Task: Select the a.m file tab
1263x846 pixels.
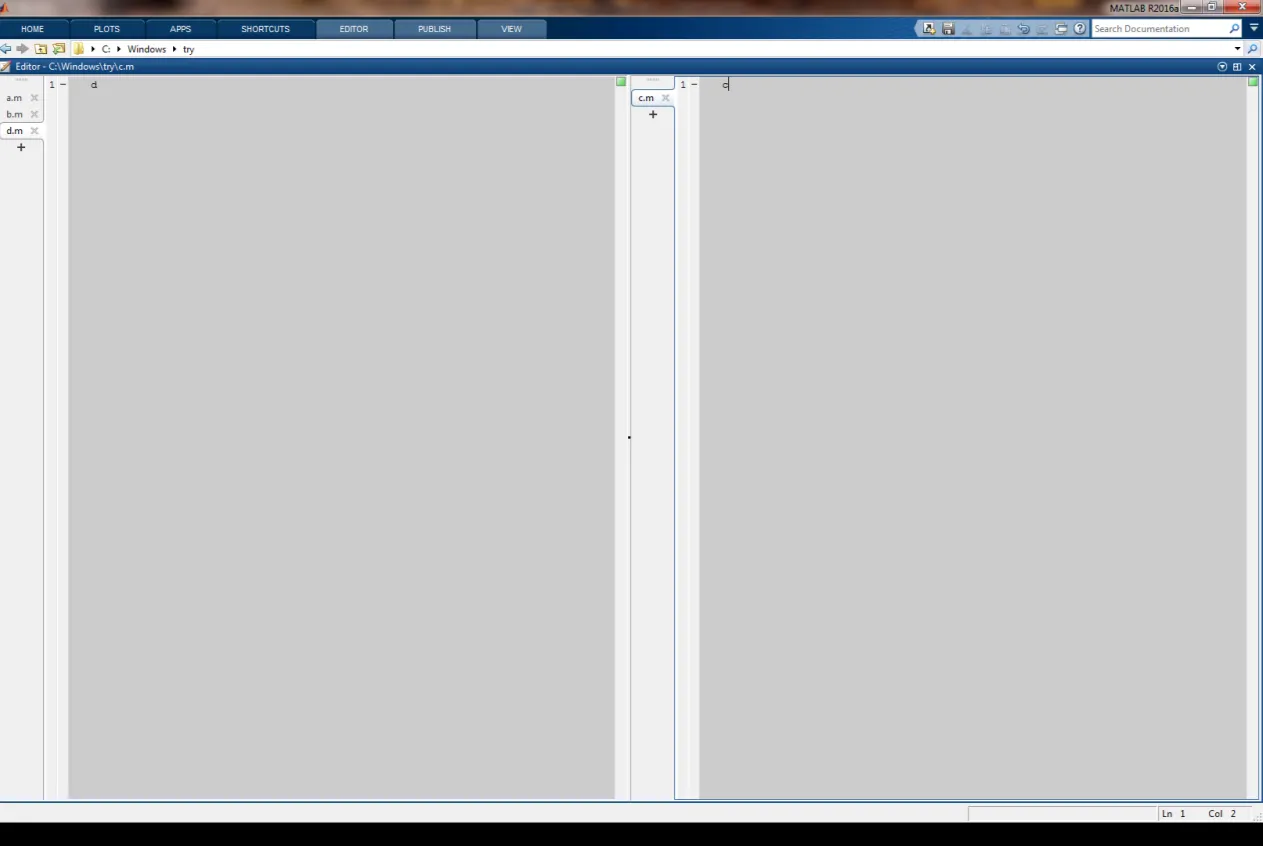Action: 15,98
